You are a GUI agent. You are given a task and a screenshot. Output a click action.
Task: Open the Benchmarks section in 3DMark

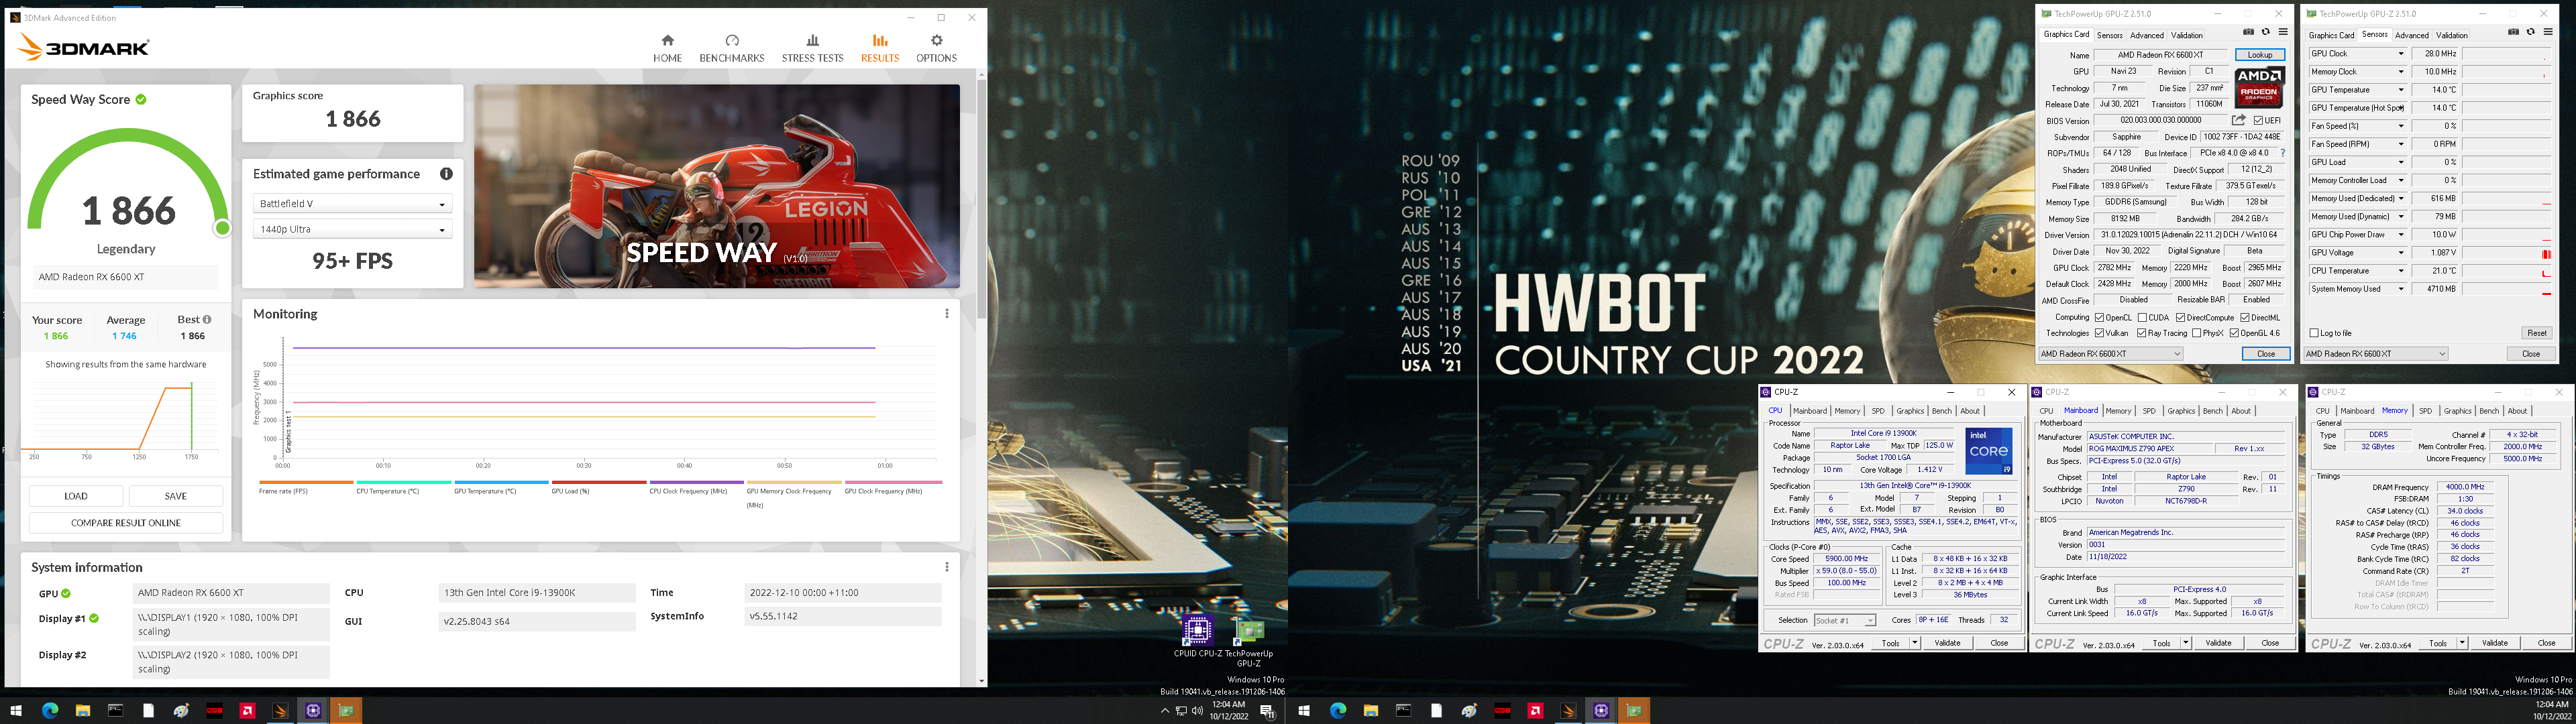click(731, 48)
